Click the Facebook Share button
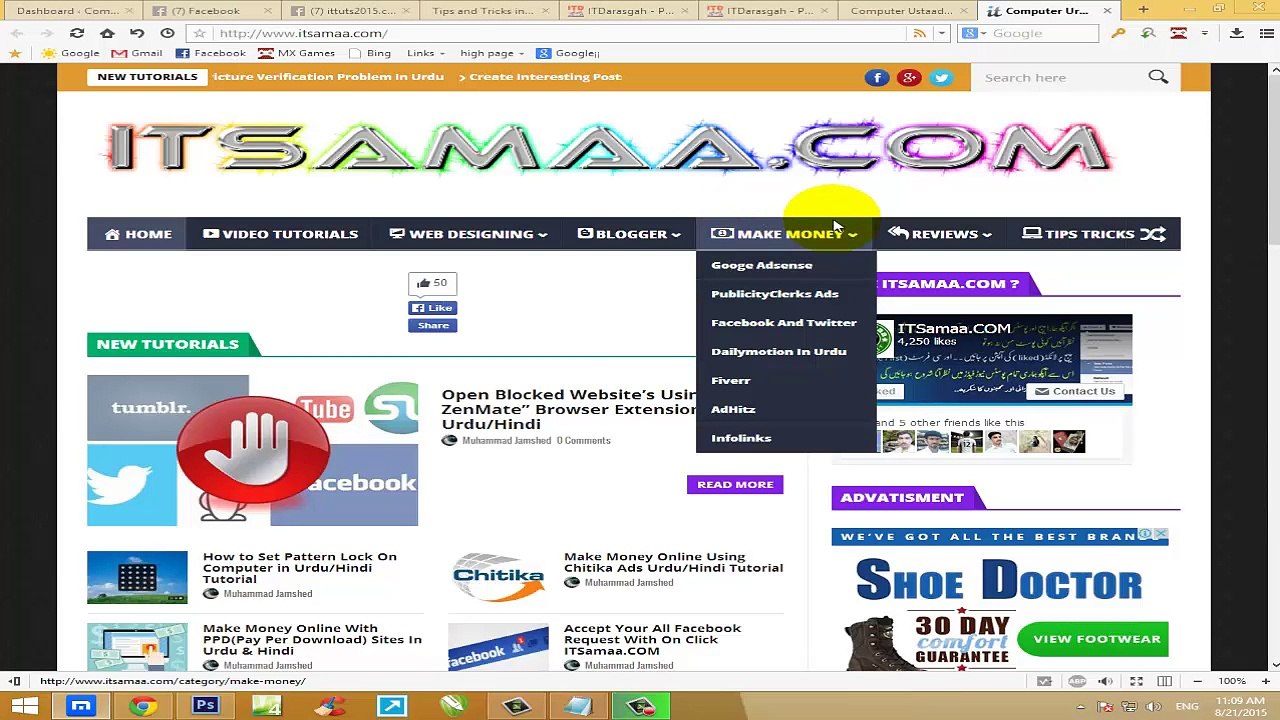The width and height of the screenshot is (1280, 720). point(432,325)
